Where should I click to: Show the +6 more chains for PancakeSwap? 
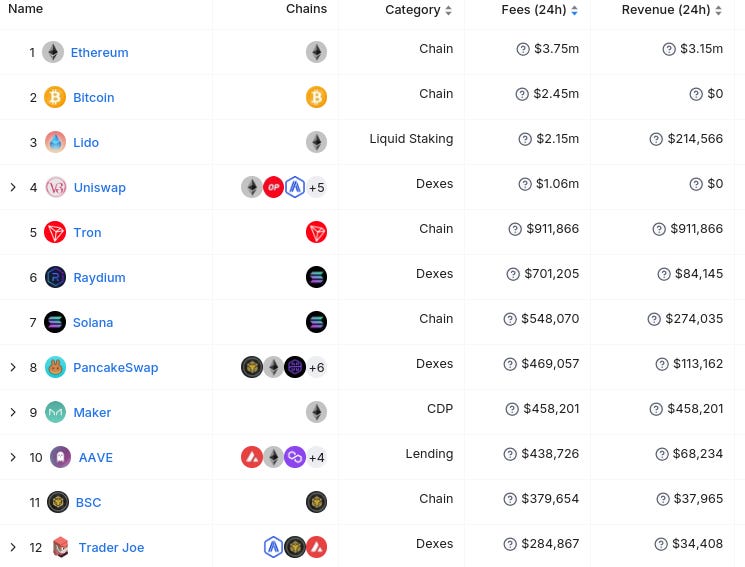click(x=316, y=367)
